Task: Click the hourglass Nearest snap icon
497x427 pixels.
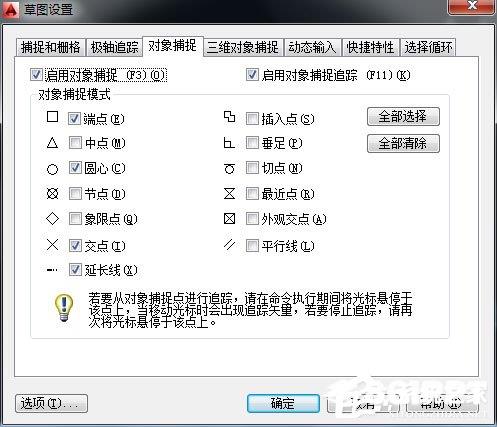Action: click(229, 193)
